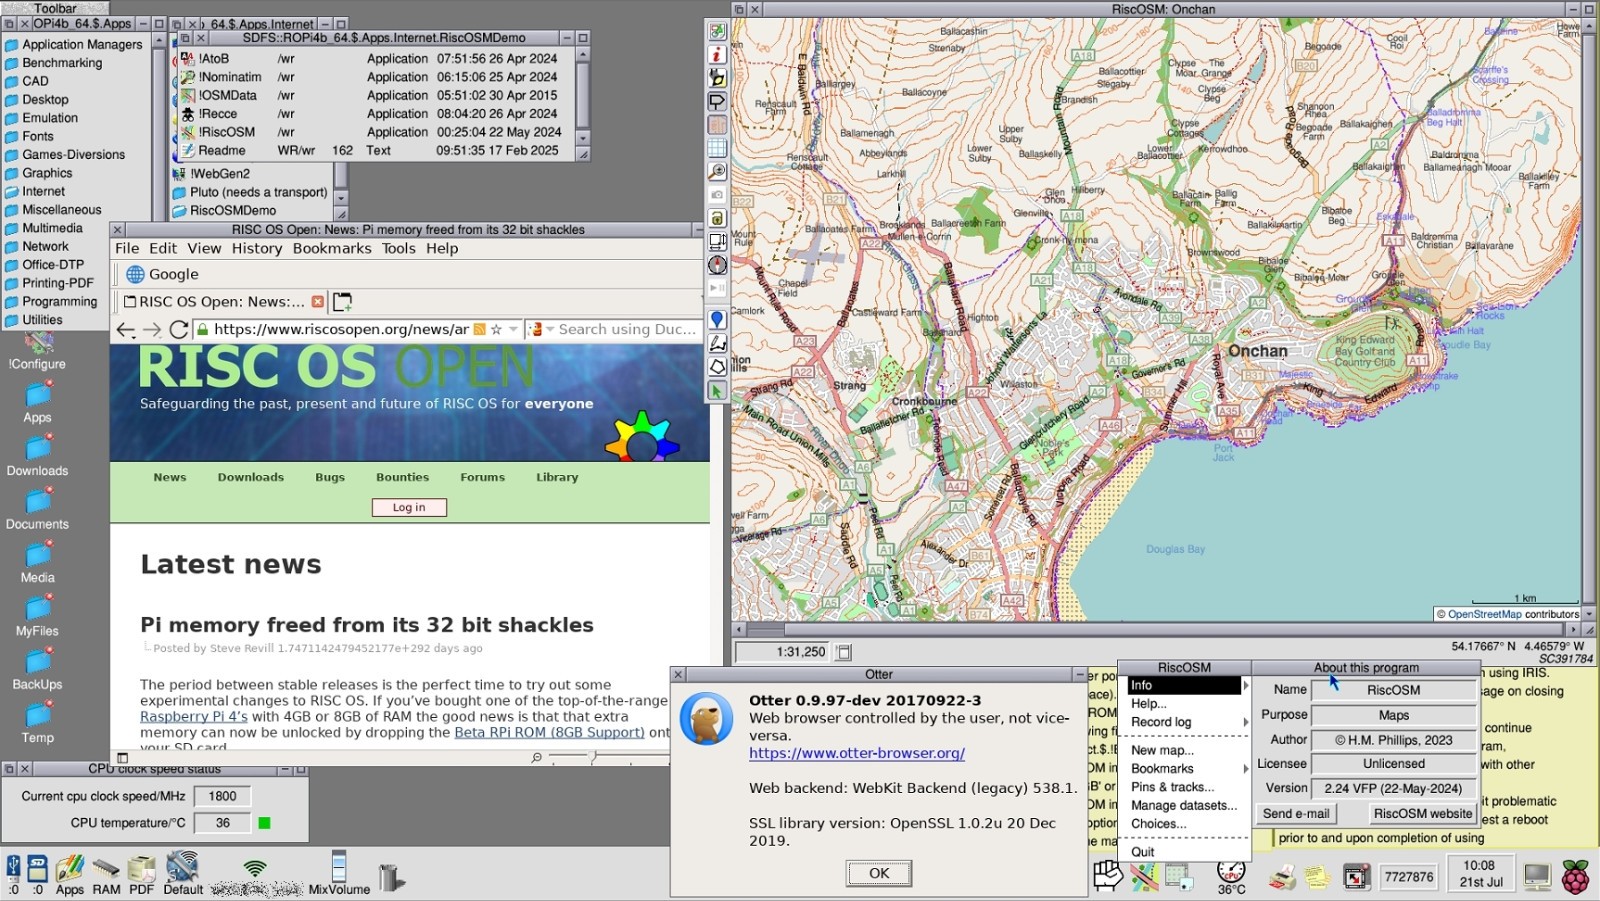1600x901 pixels.
Task: Click the reload icon in Otter
Action: coord(179,329)
